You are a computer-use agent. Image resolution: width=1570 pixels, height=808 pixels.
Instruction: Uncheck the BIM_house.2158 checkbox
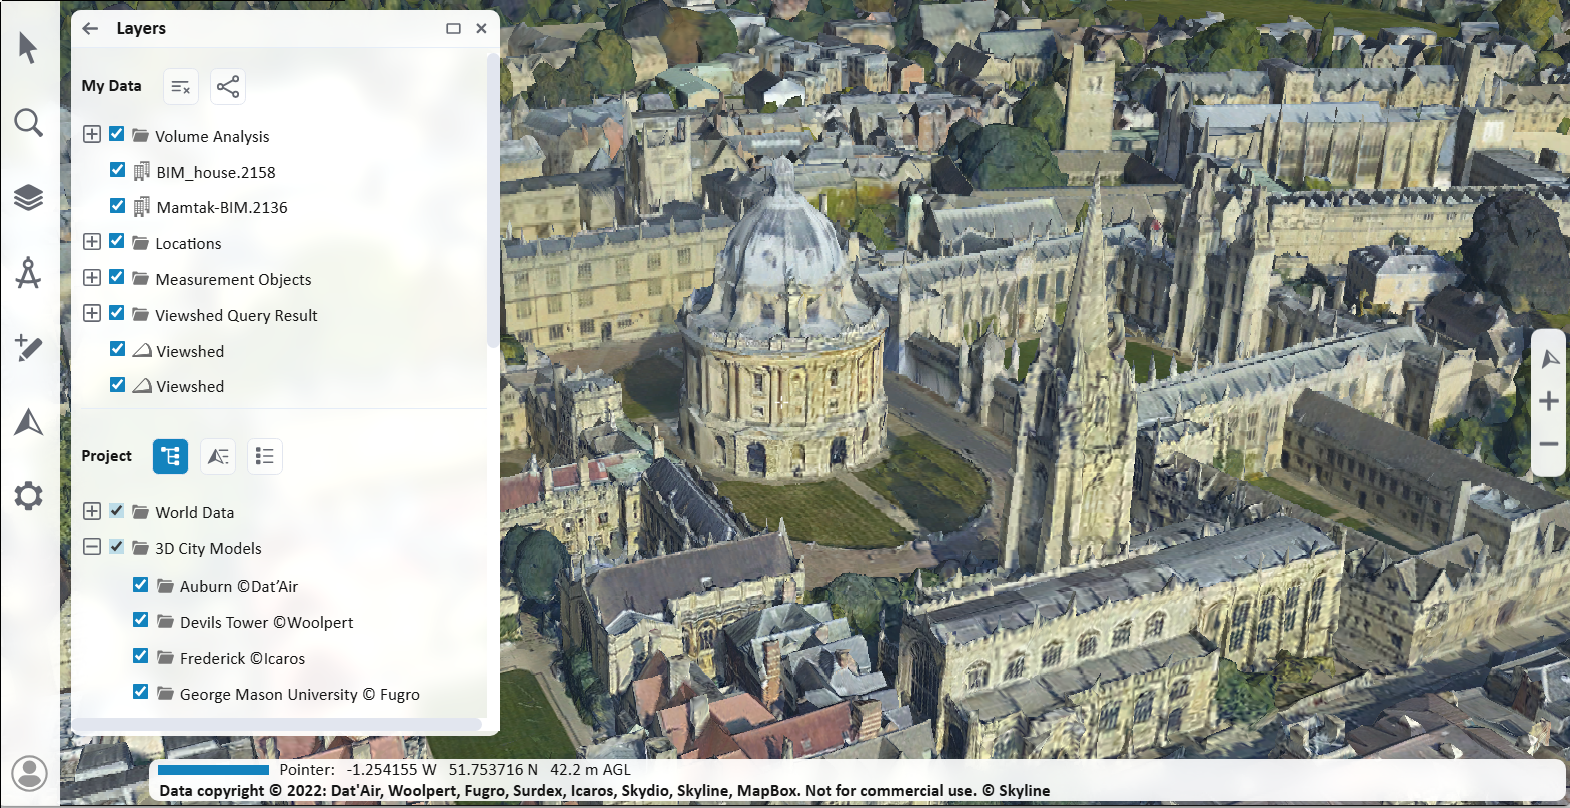pyautogui.click(x=117, y=170)
